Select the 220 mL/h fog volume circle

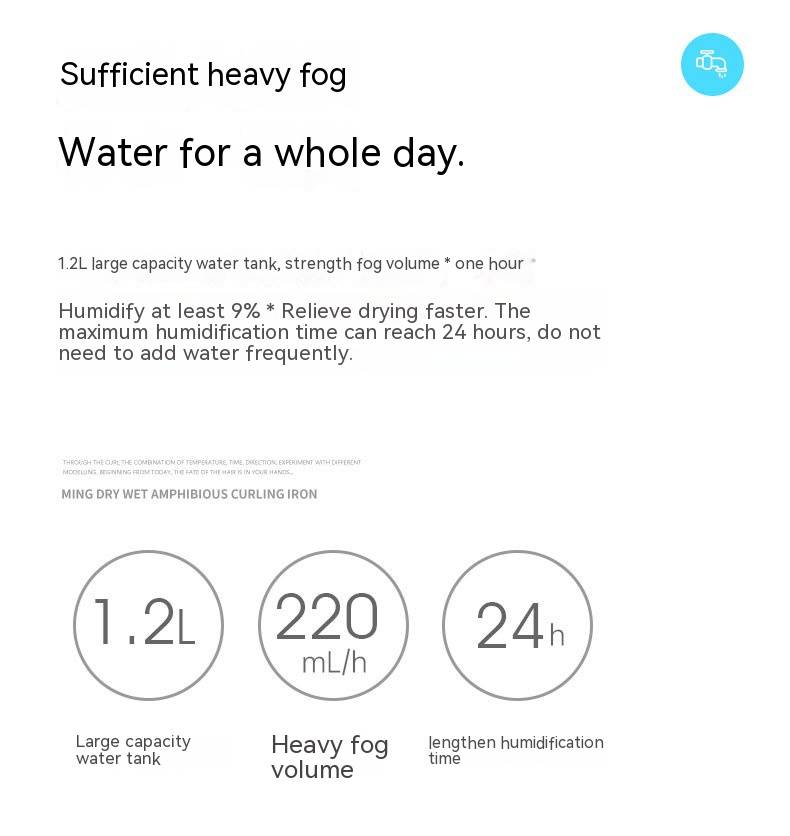[x=333, y=625]
